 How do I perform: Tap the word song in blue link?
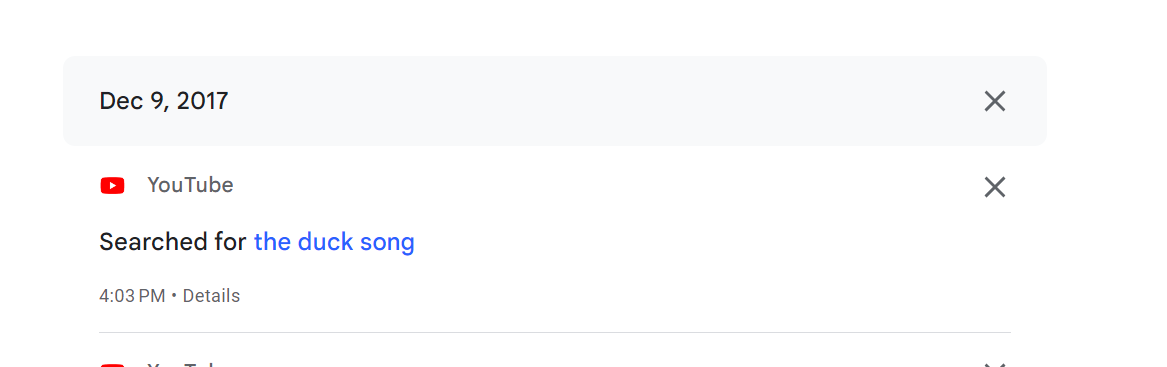(387, 243)
